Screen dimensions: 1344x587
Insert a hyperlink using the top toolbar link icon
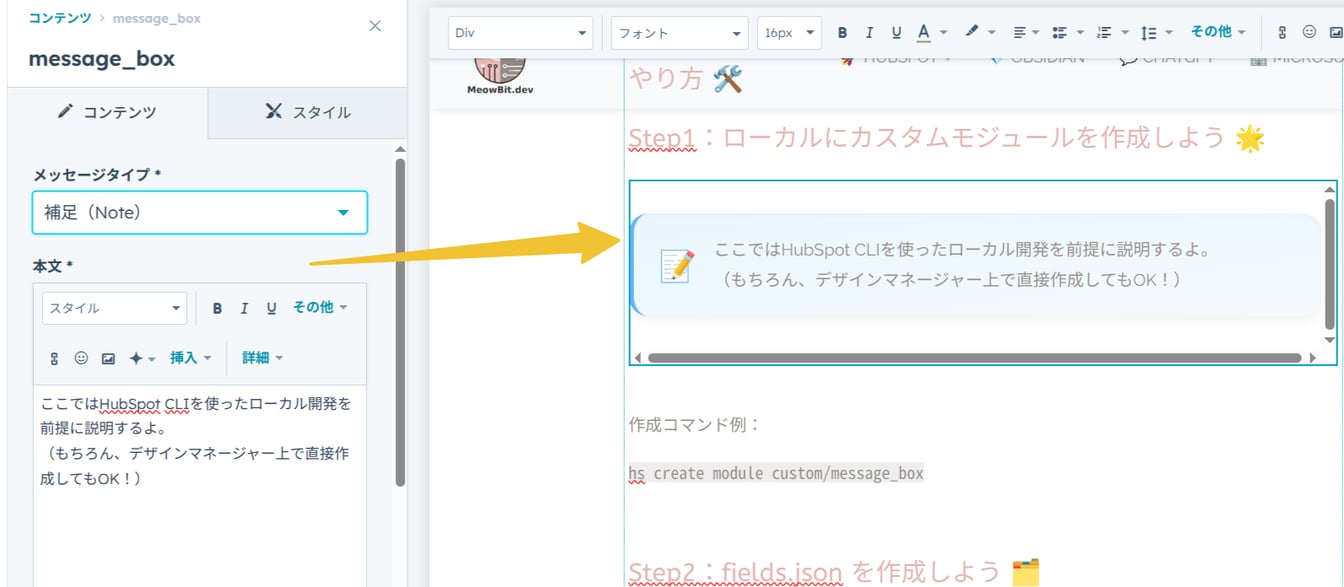[1283, 31]
